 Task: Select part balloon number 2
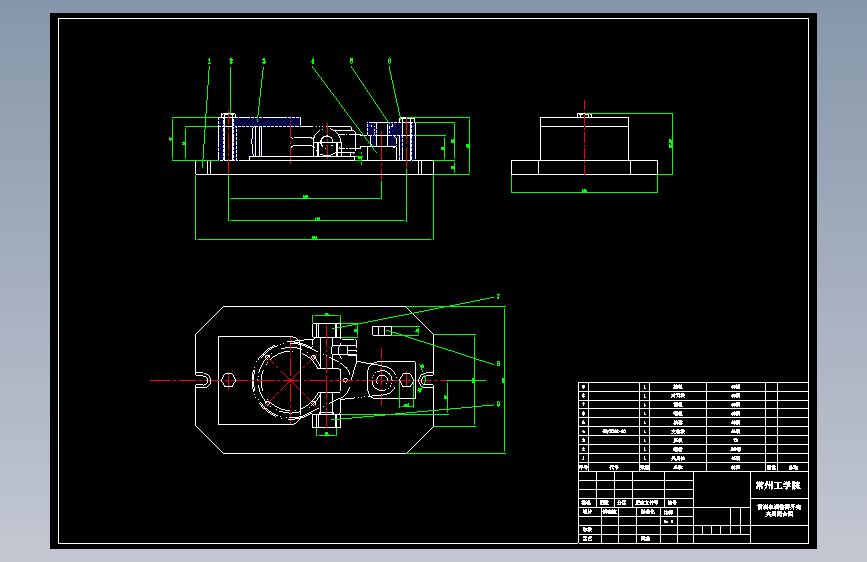[231, 61]
